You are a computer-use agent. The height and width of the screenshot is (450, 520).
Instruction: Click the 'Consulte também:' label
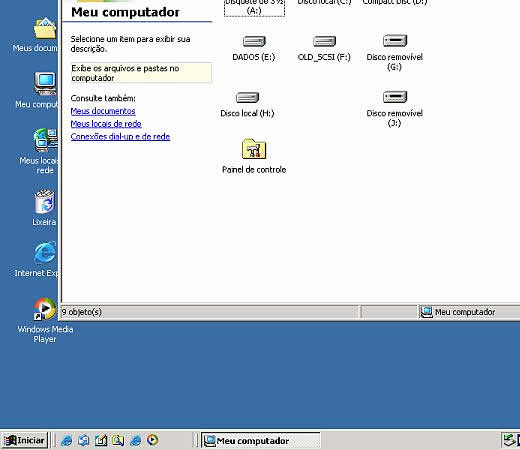tap(103, 98)
